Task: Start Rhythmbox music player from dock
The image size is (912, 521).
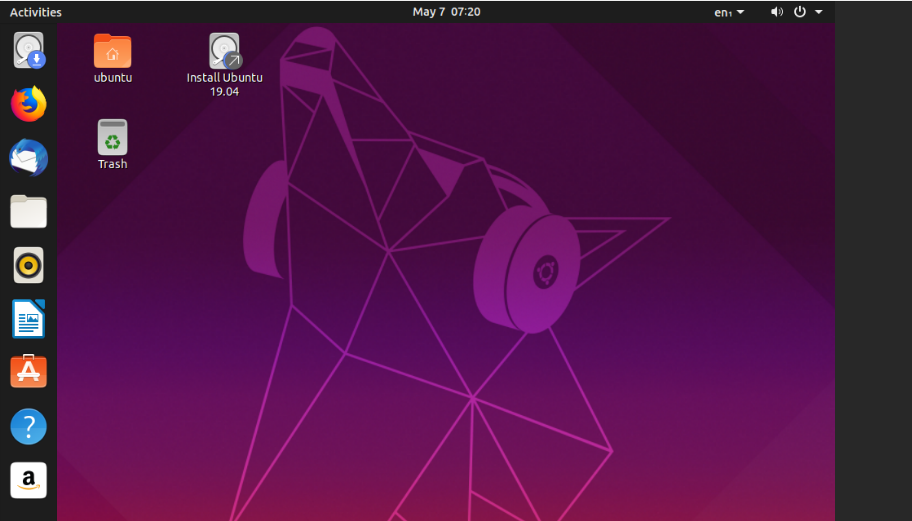Action: (29, 265)
